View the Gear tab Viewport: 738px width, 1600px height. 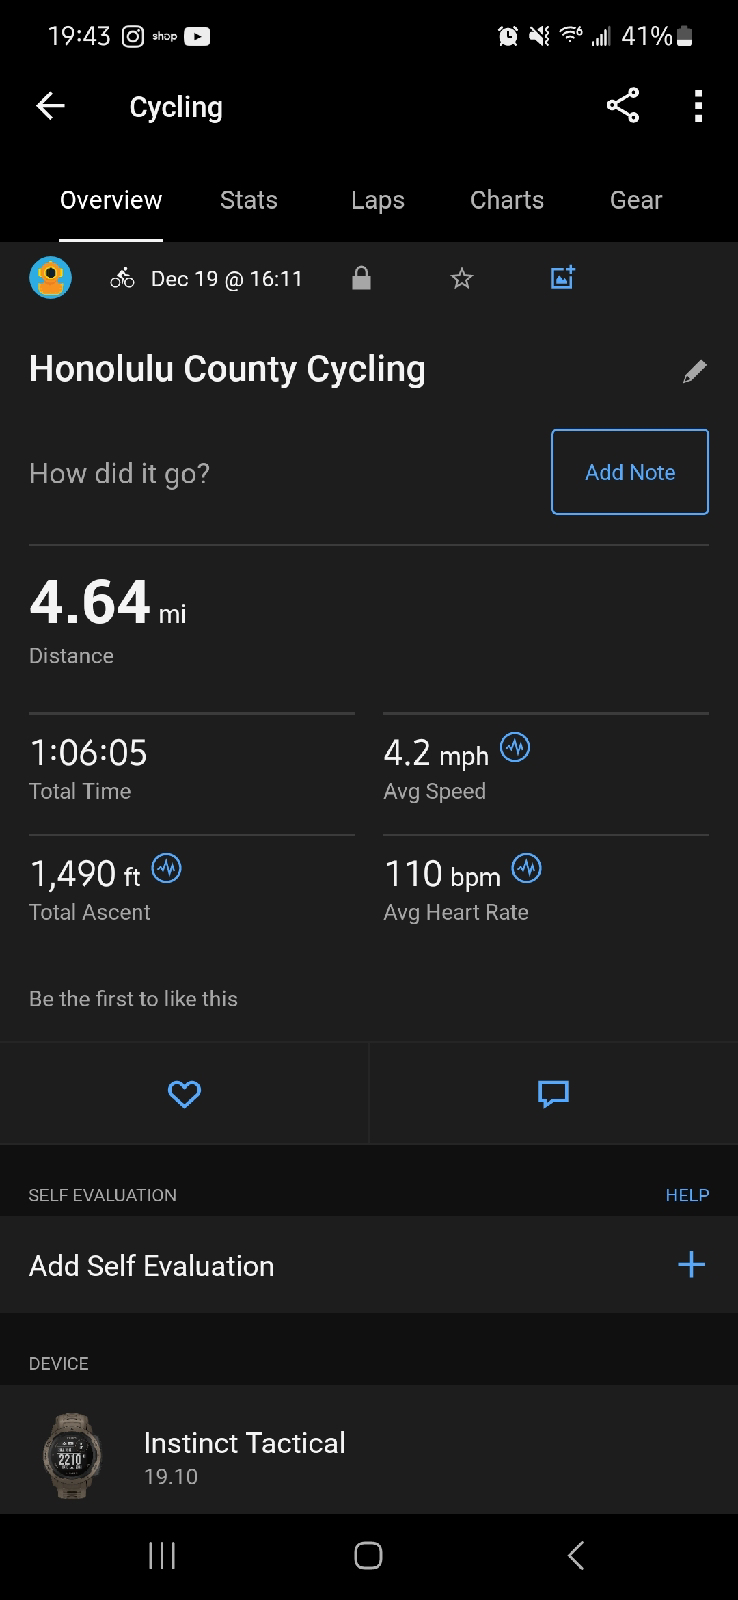click(636, 200)
